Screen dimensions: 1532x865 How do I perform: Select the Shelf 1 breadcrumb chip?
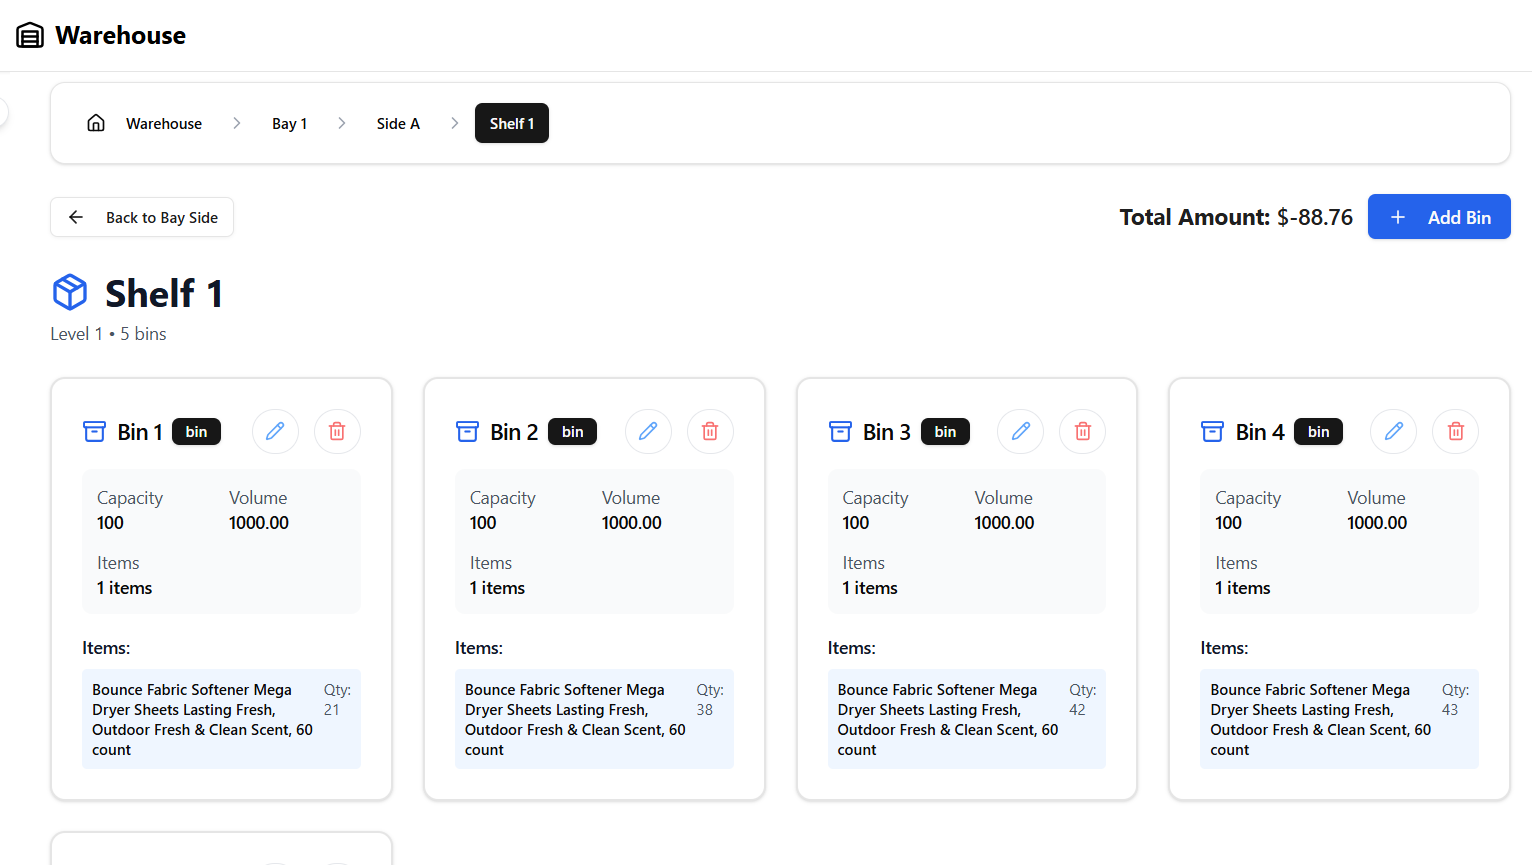511,124
